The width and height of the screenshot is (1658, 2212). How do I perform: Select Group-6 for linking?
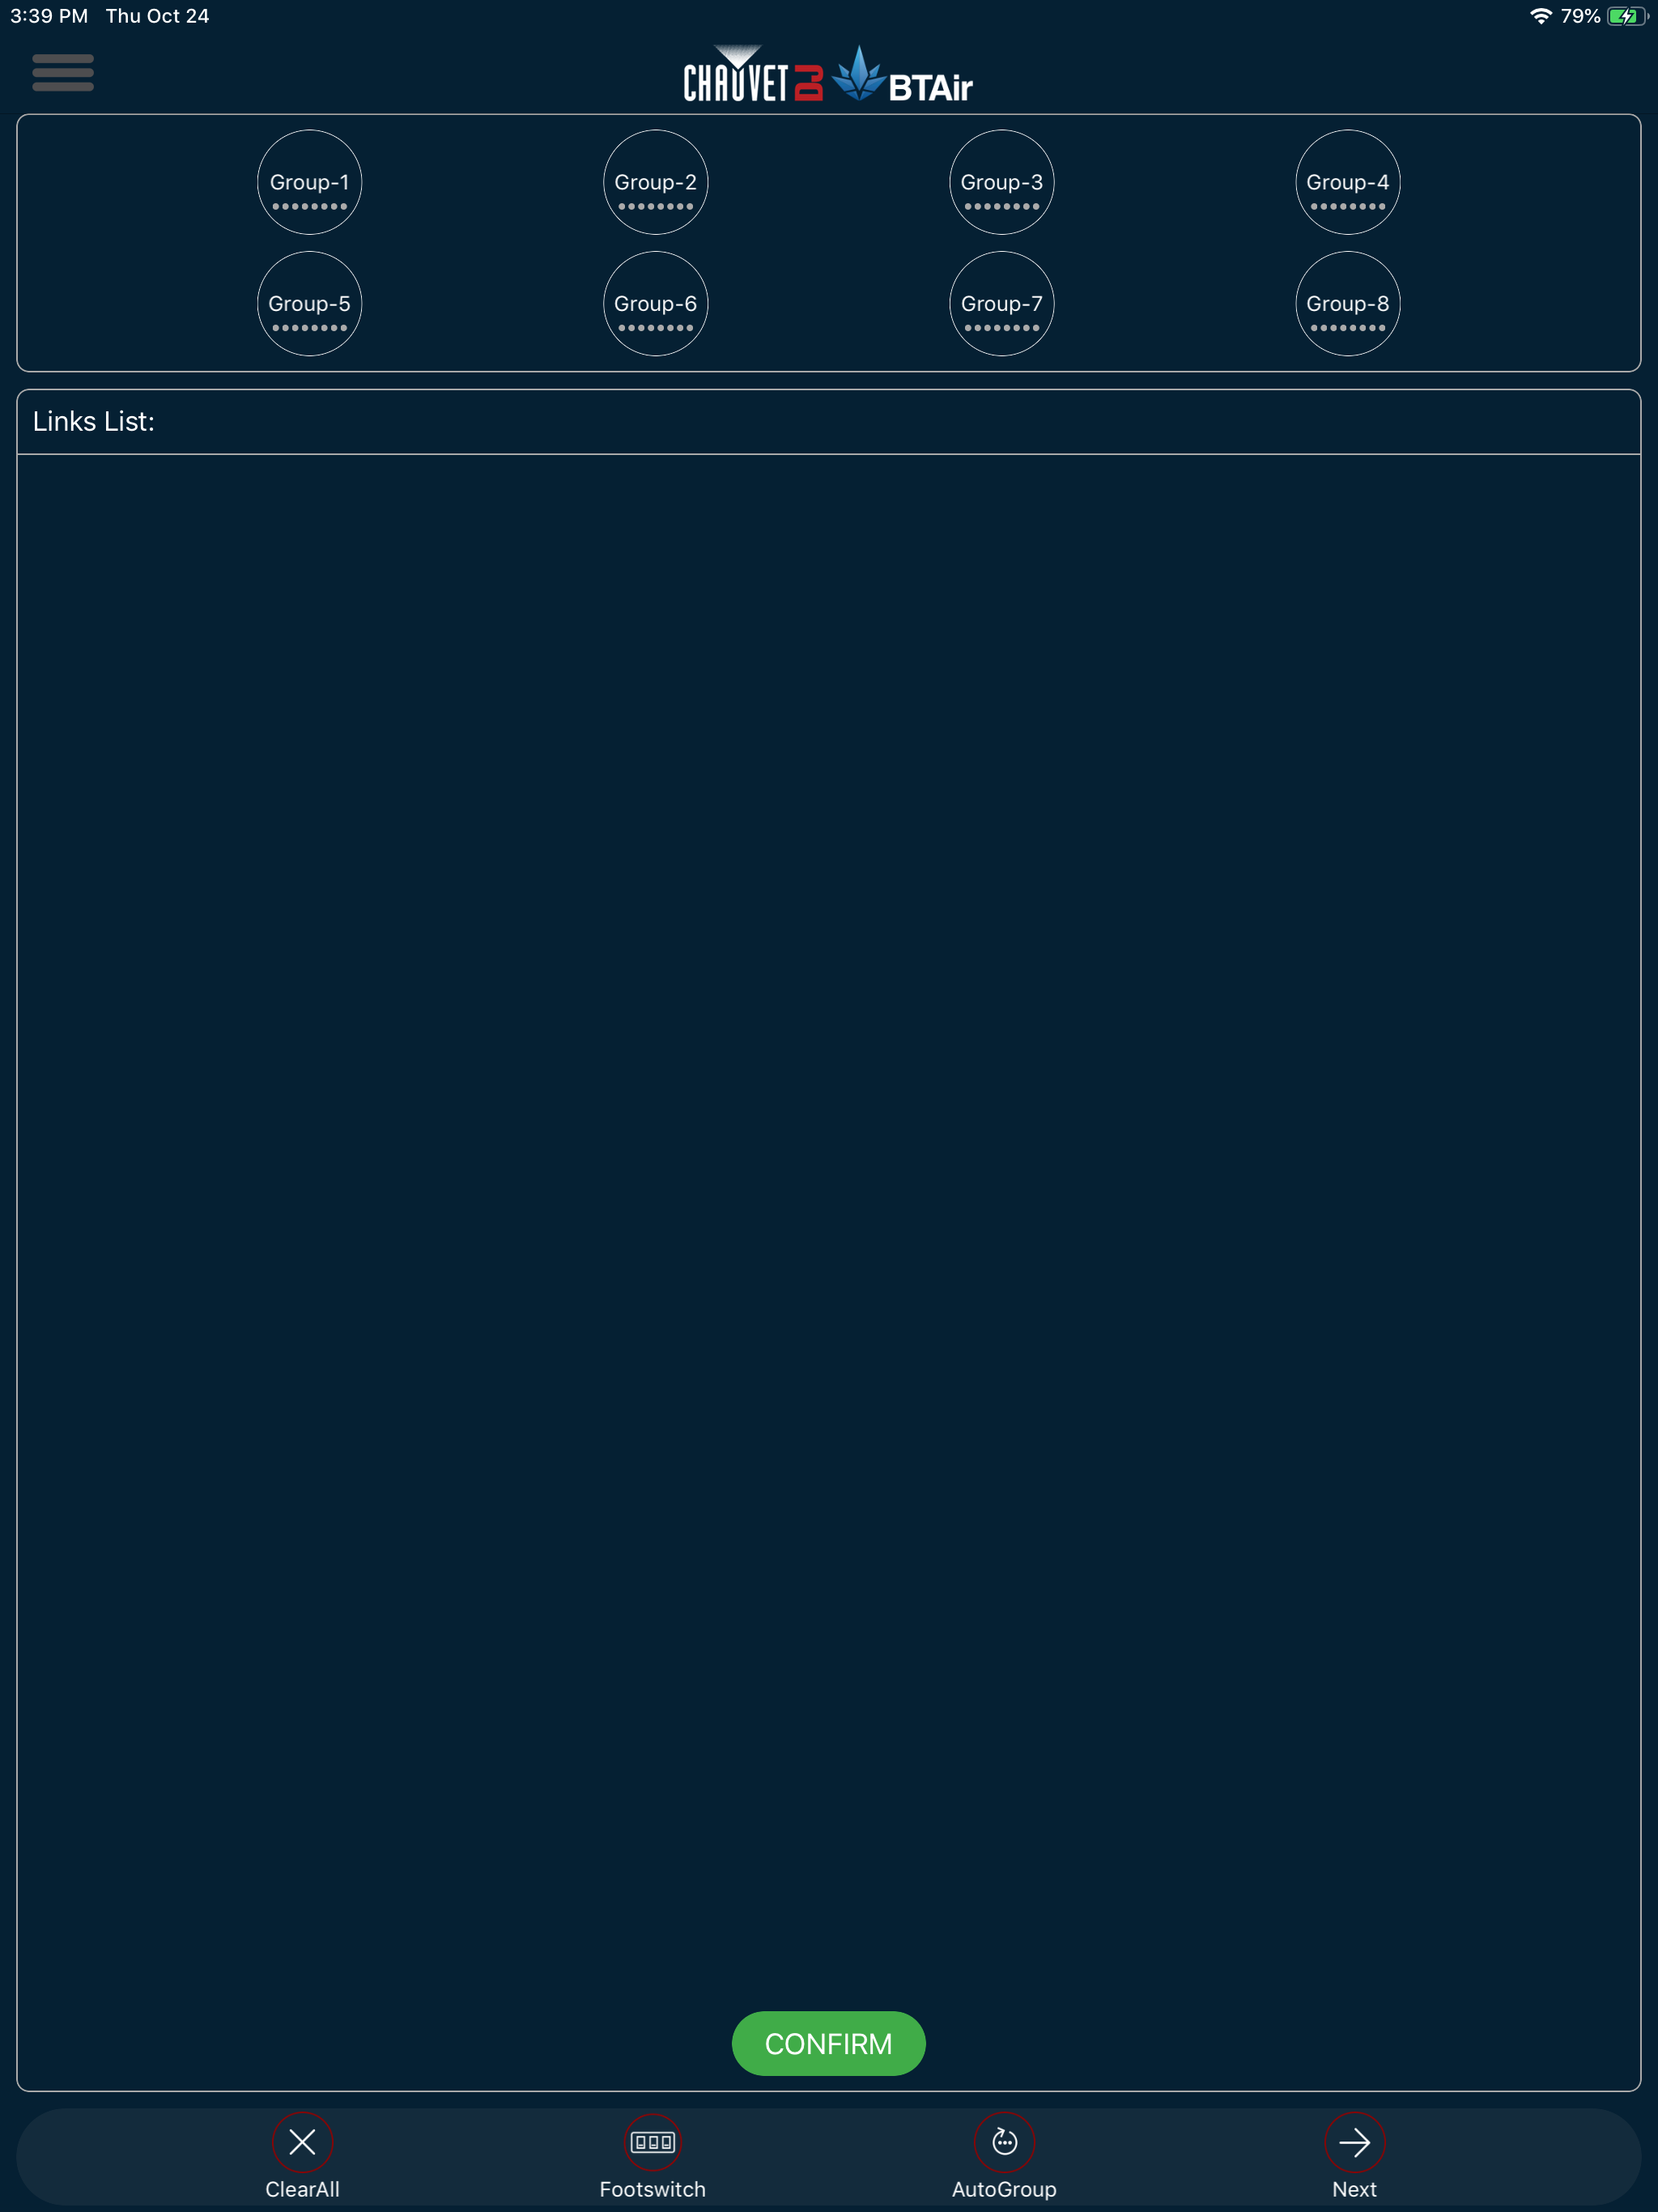tap(655, 304)
